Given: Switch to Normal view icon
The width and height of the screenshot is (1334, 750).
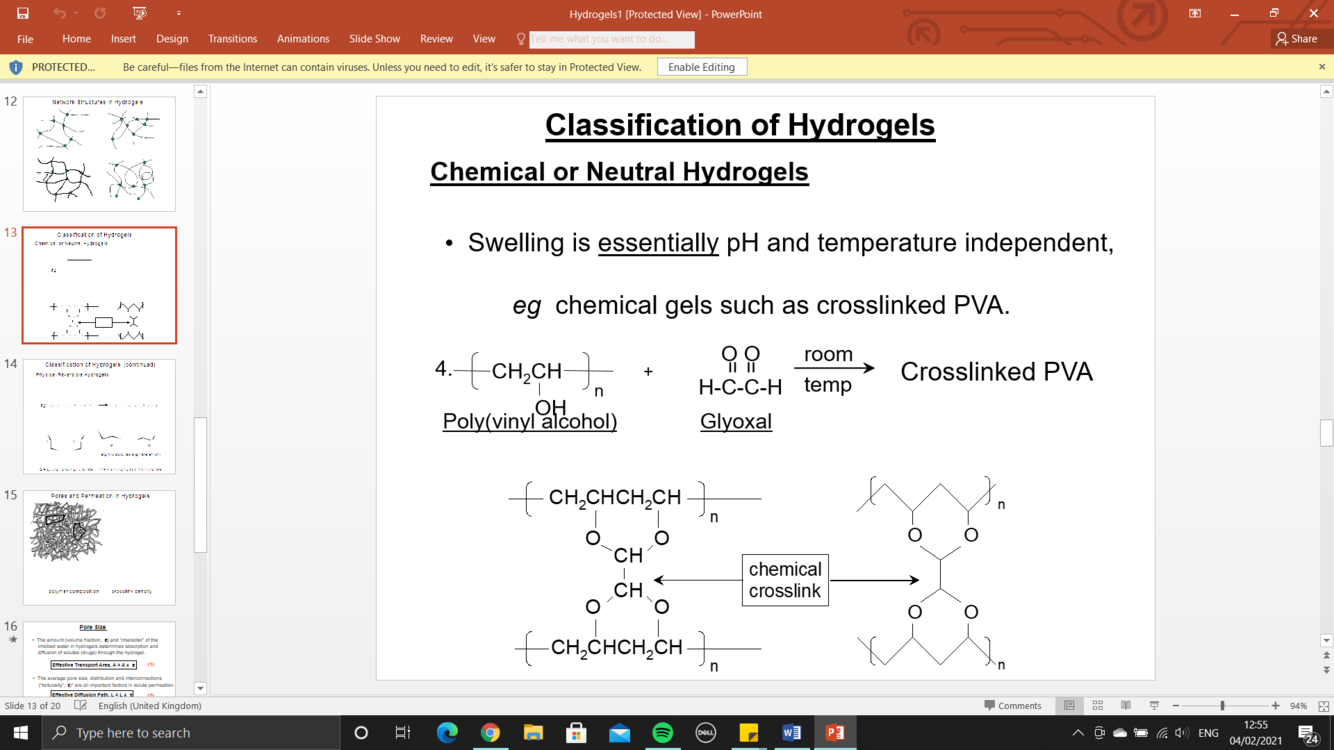Looking at the screenshot, I should click(x=1069, y=706).
